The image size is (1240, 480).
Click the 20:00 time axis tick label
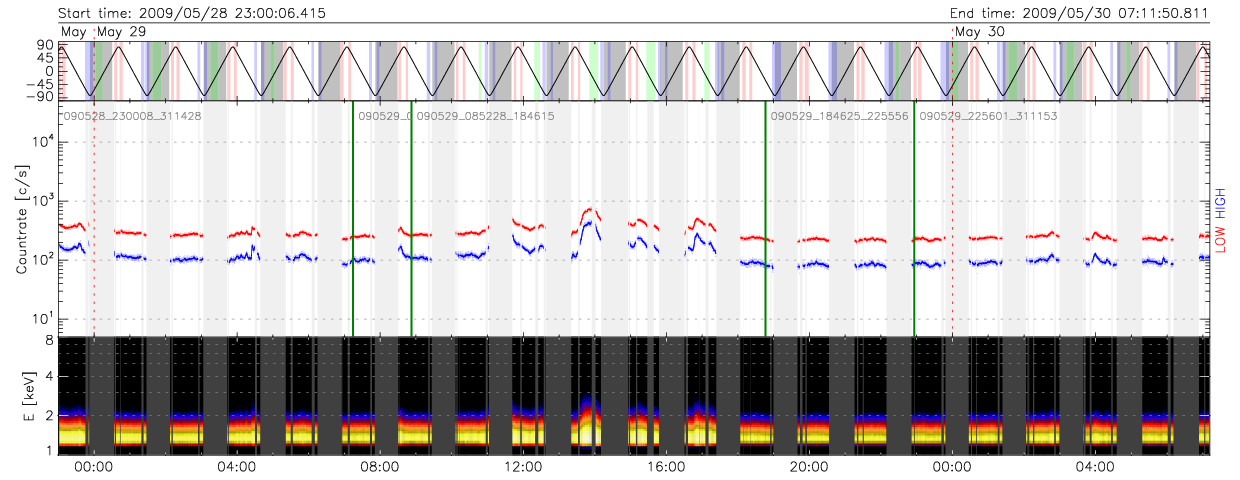pos(808,466)
